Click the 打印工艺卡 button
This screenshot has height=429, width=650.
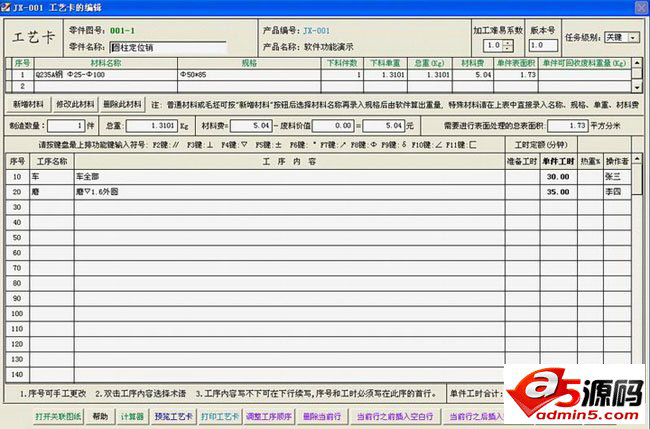(x=220, y=417)
